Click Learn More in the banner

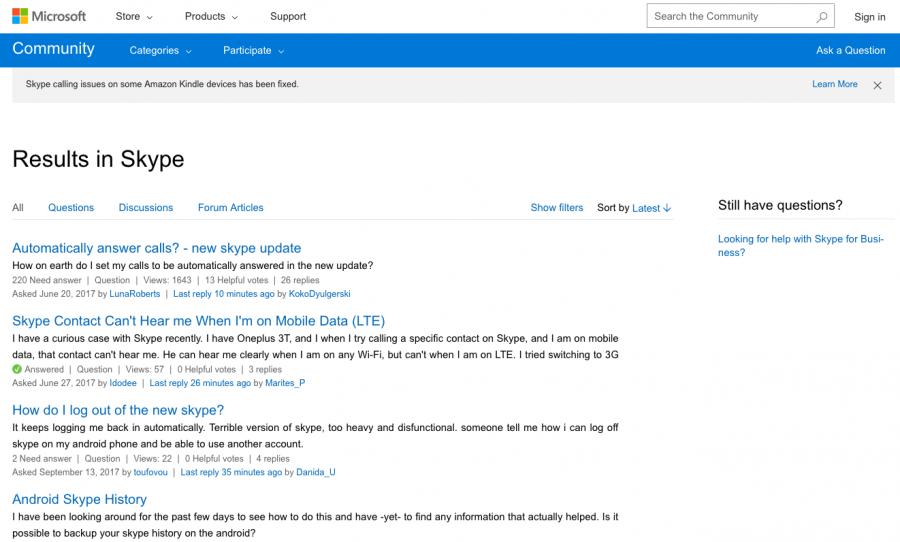(x=834, y=85)
